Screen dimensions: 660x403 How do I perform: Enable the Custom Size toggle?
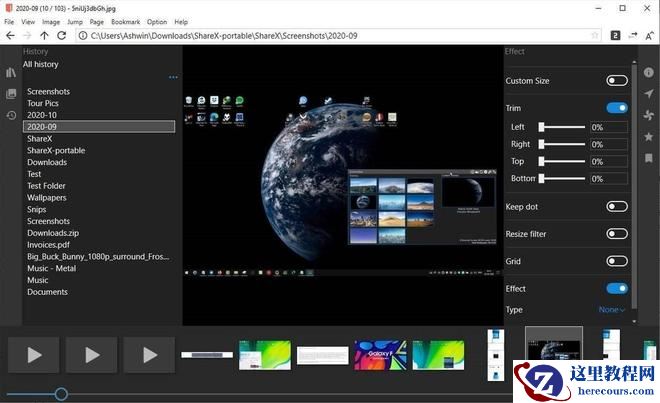pyautogui.click(x=616, y=80)
